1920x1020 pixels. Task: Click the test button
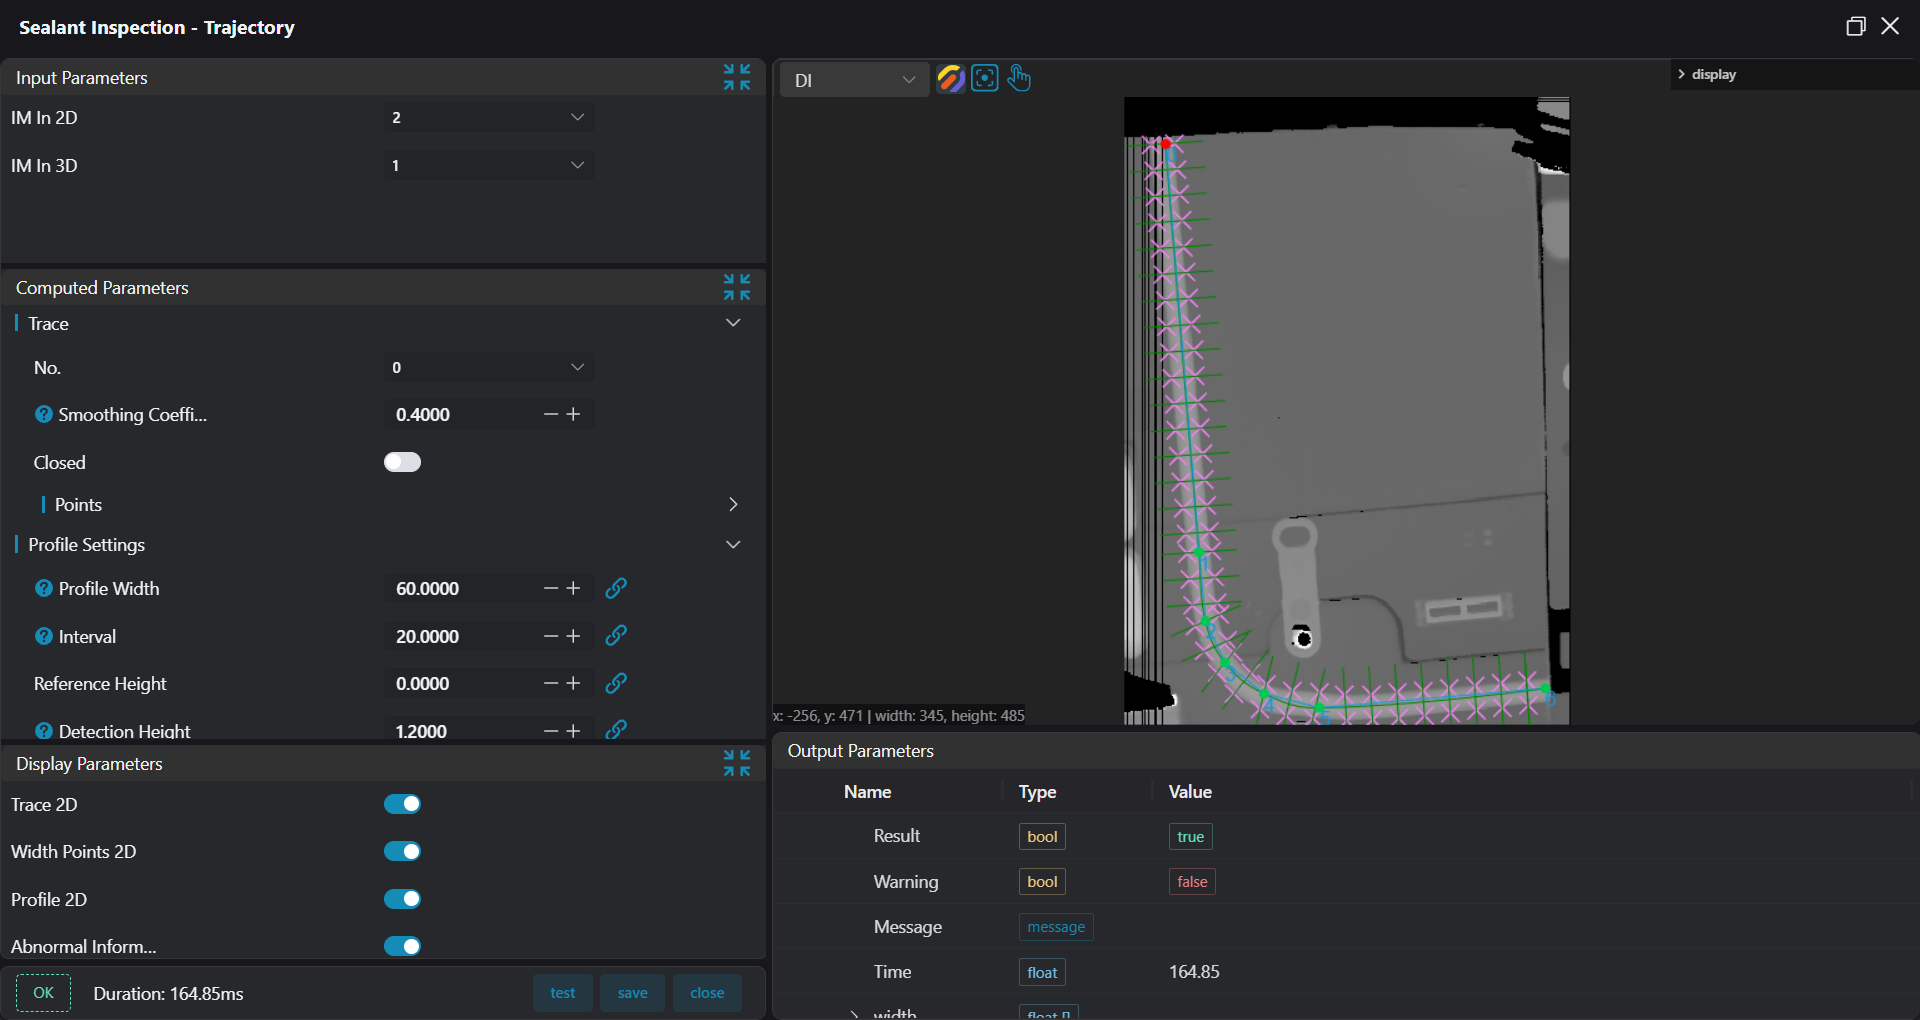[562, 993]
